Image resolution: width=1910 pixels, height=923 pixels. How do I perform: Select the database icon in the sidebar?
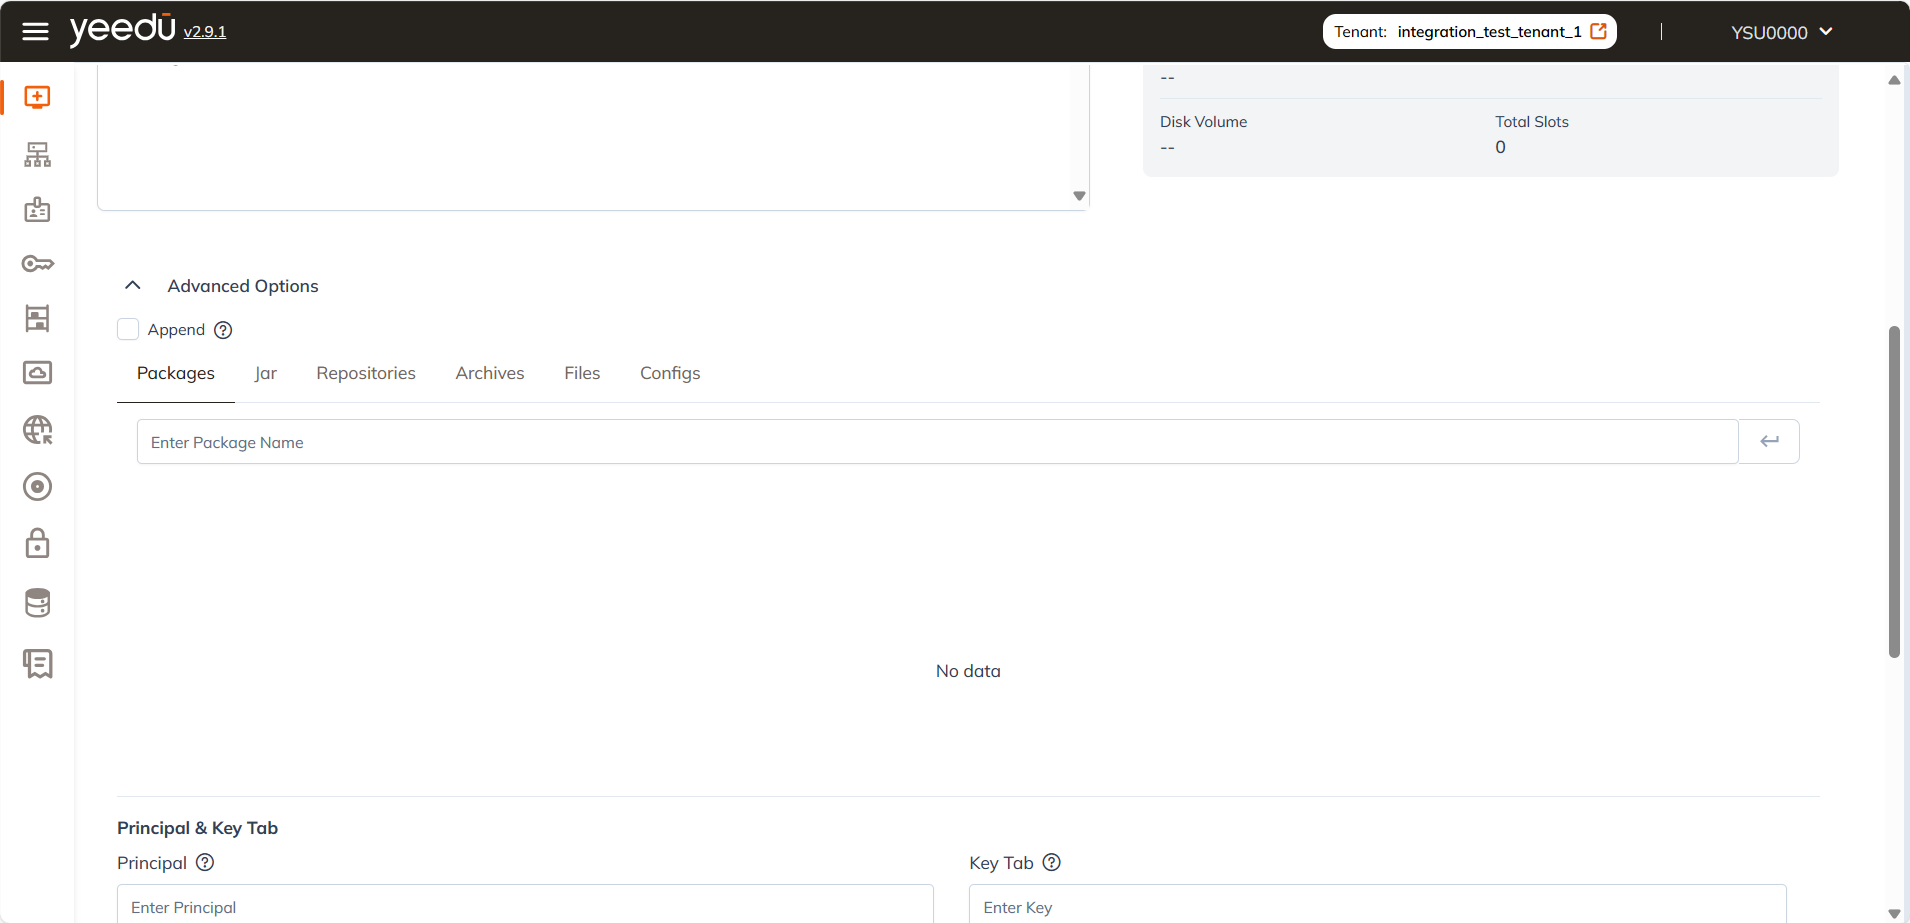point(36,602)
